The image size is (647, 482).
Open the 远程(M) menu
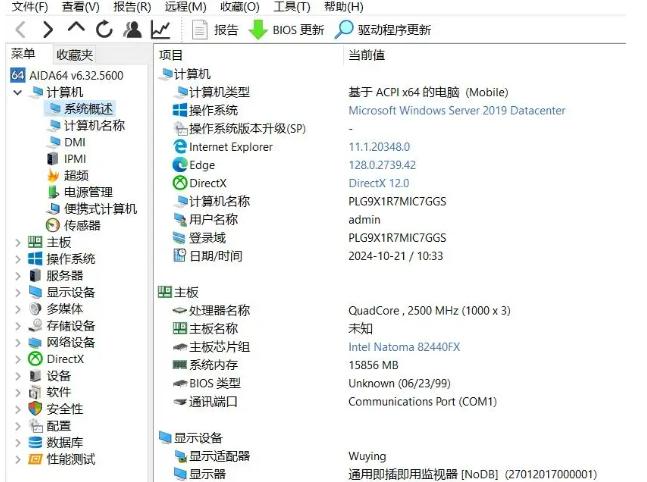185,7
